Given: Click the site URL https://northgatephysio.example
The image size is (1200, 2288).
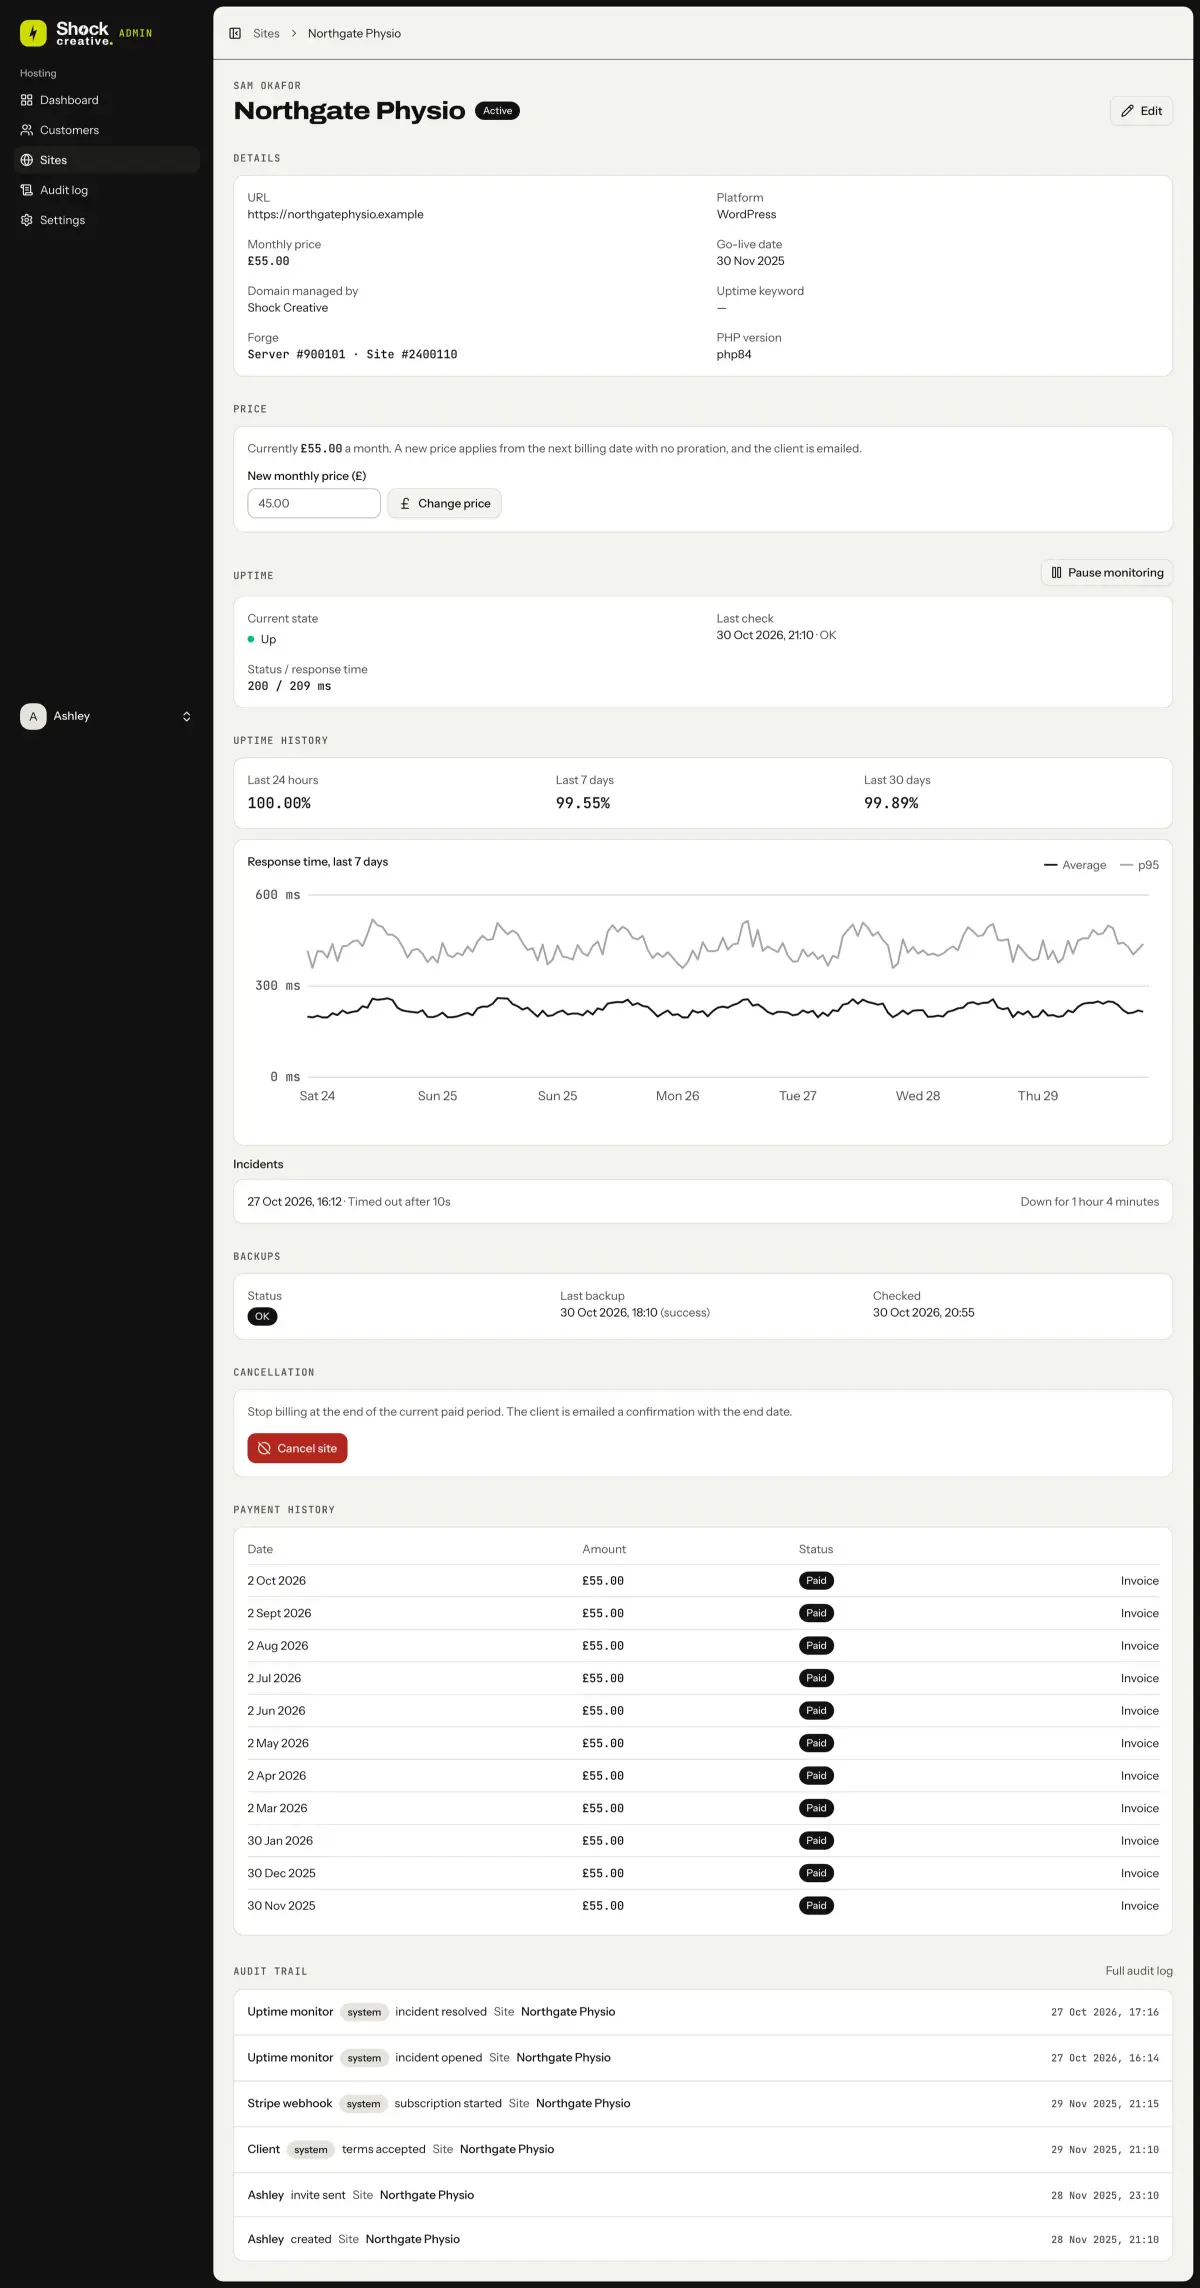Looking at the screenshot, I should click(x=335, y=214).
